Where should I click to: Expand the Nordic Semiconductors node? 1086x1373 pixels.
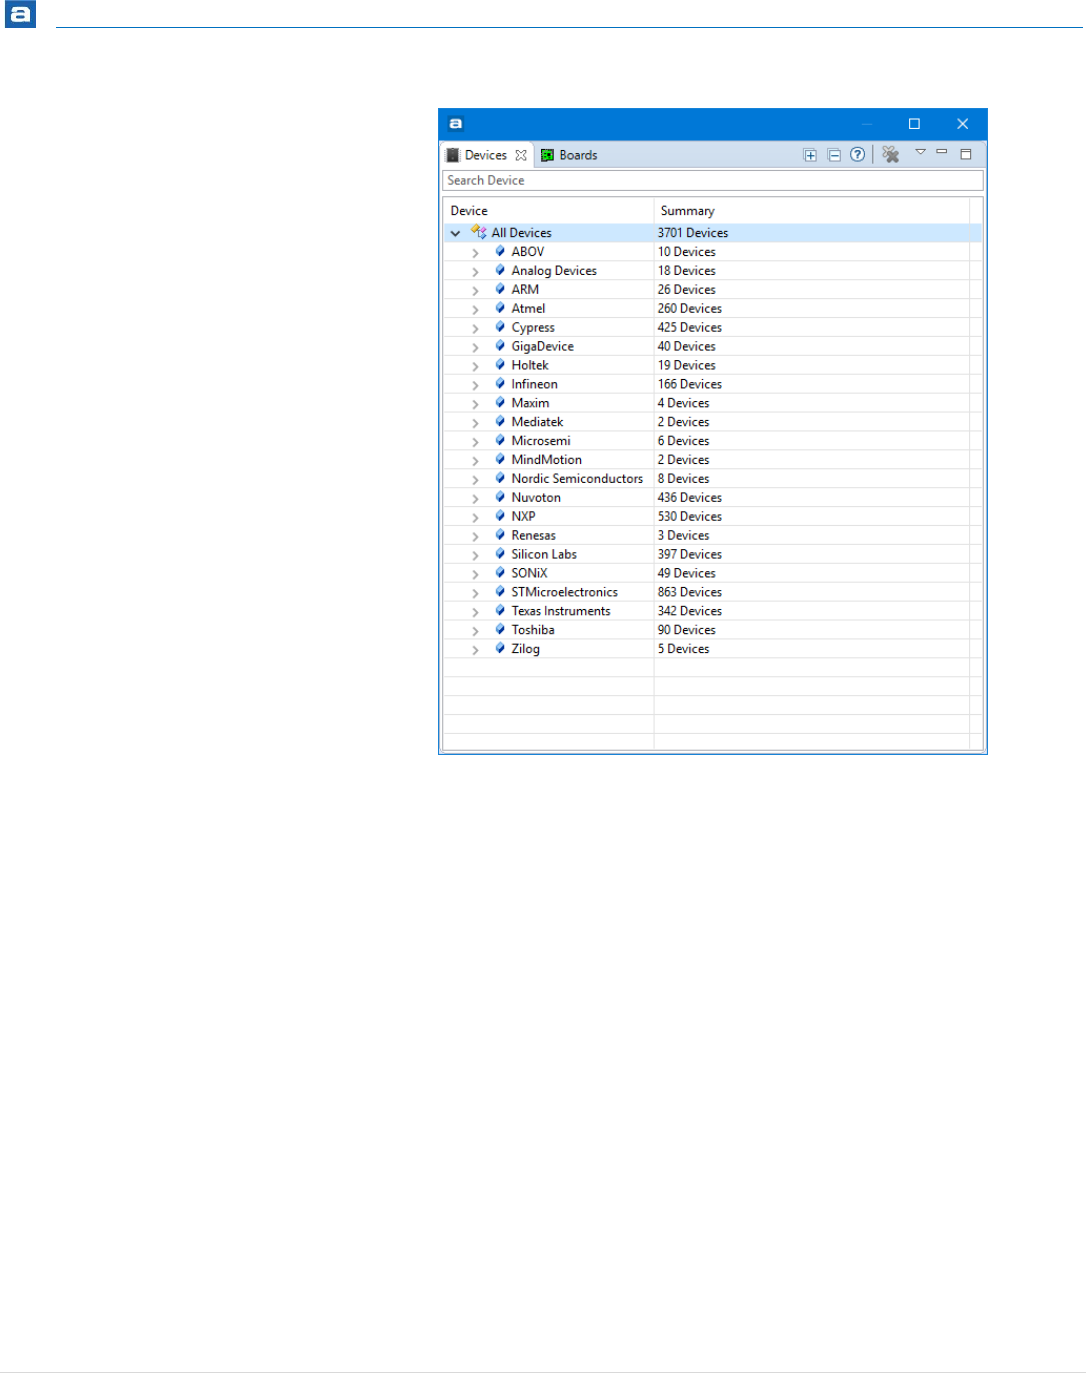475,479
